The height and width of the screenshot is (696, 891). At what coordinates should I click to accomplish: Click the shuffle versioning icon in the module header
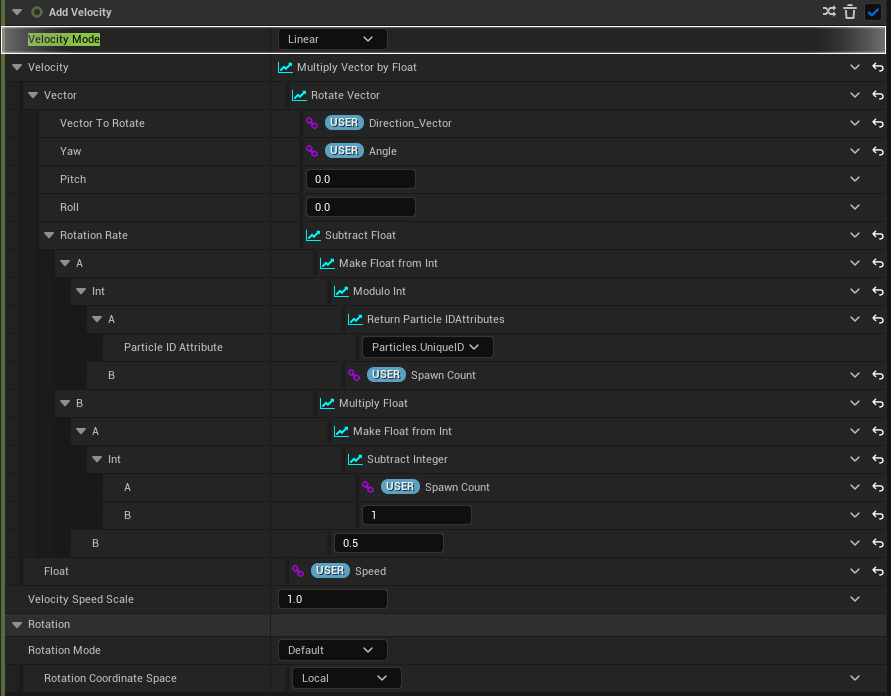831,11
